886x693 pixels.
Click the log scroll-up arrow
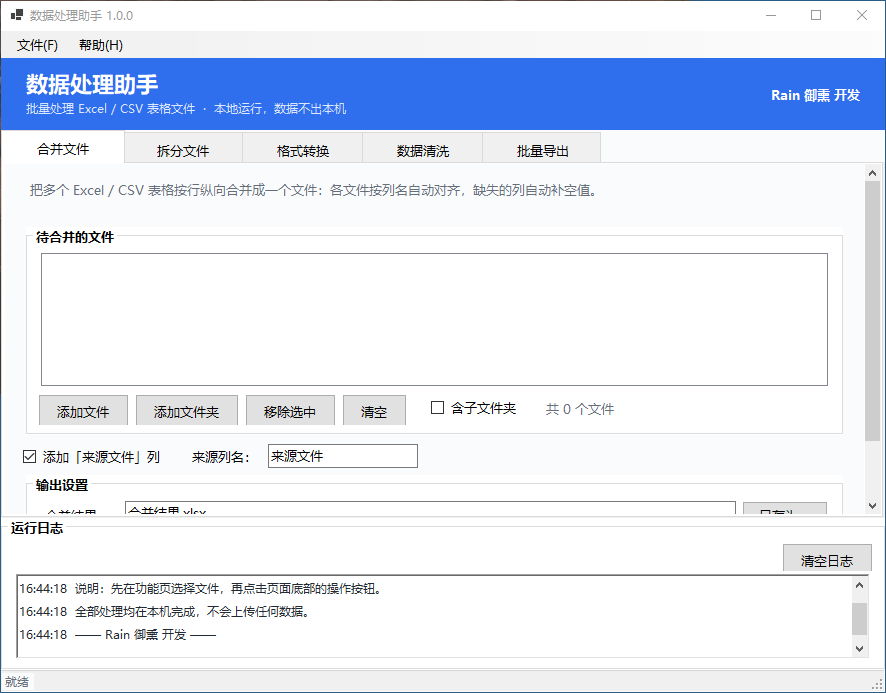tap(859, 585)
